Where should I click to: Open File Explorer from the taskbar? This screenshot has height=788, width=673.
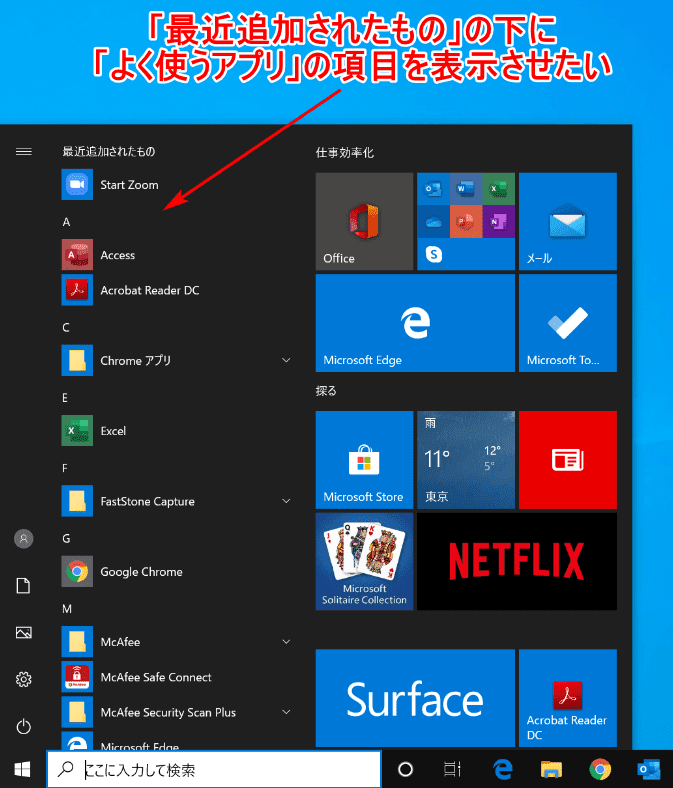[x=551, y=769]
